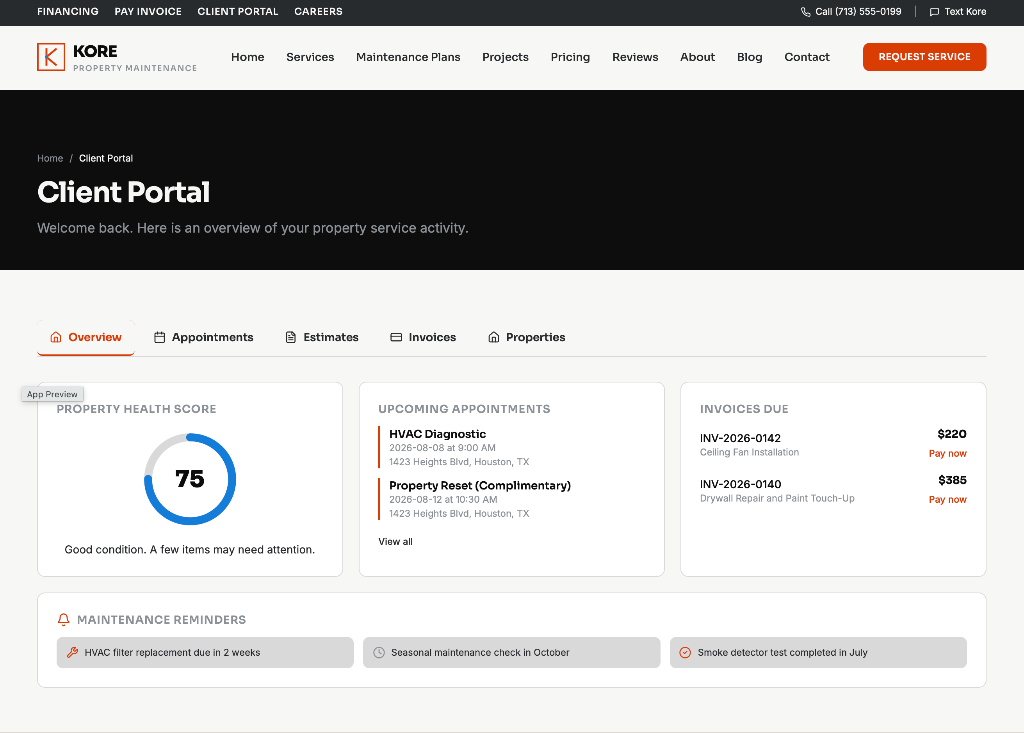Open Services in the main navigation

coord(310,57)
